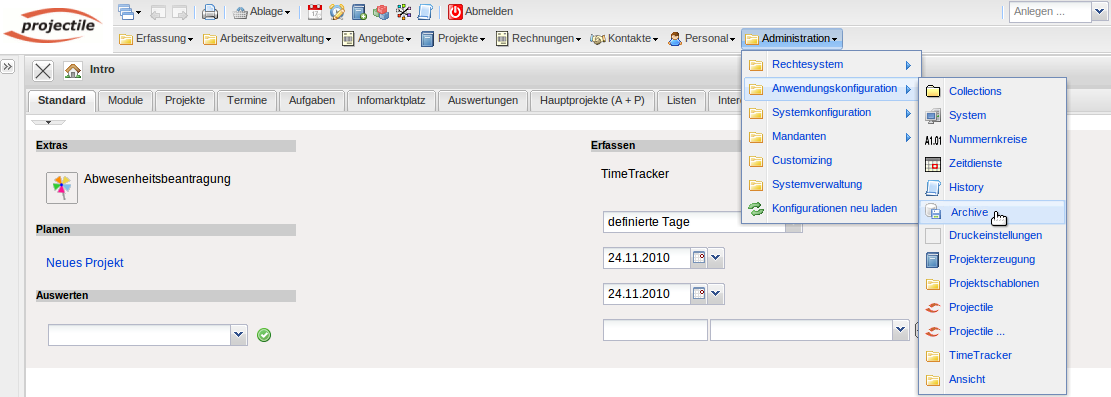Open the Personal menu

(702, 39)
